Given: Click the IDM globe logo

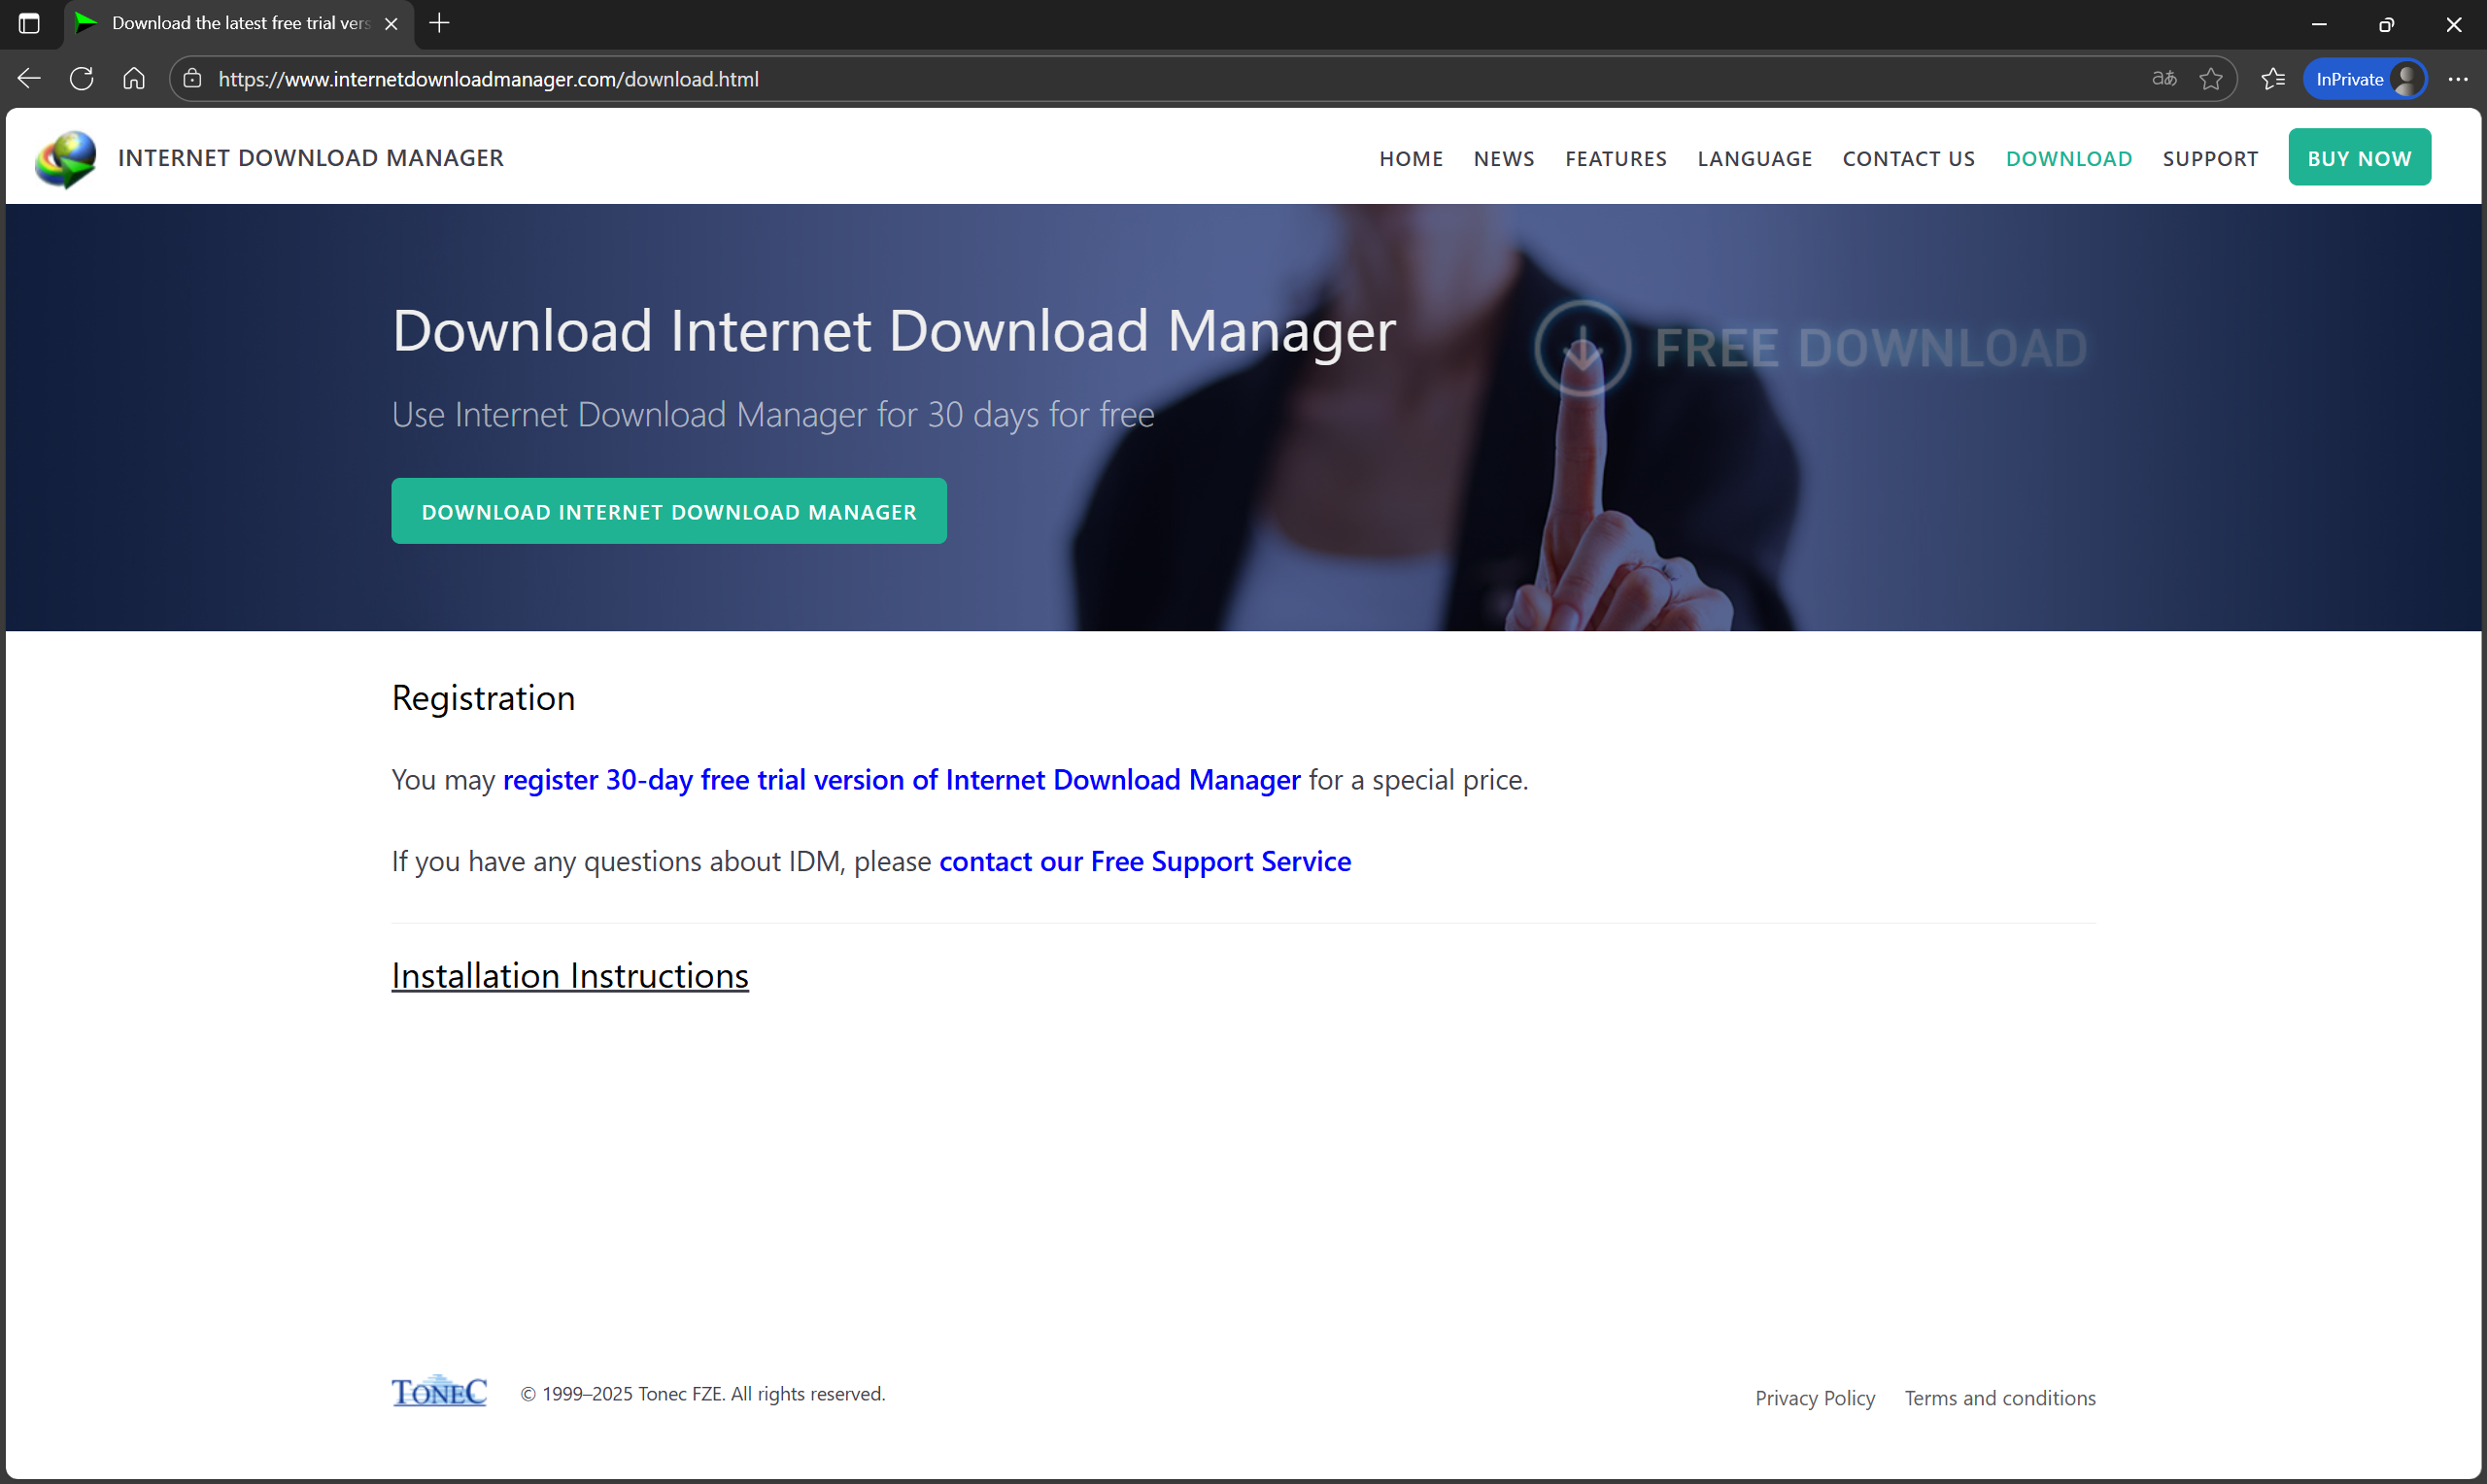Looking at the screenshot, I should [x=66, y=158].
